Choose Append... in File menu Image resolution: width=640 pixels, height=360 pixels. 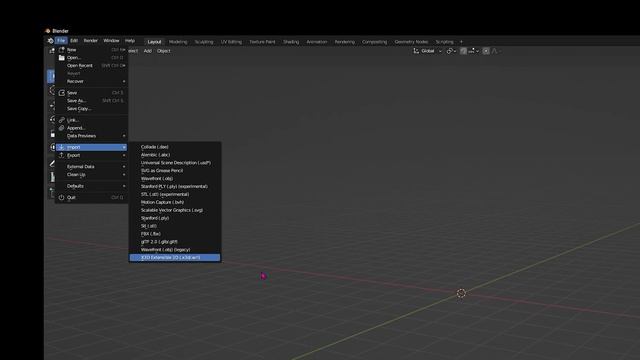coord(91,128)
